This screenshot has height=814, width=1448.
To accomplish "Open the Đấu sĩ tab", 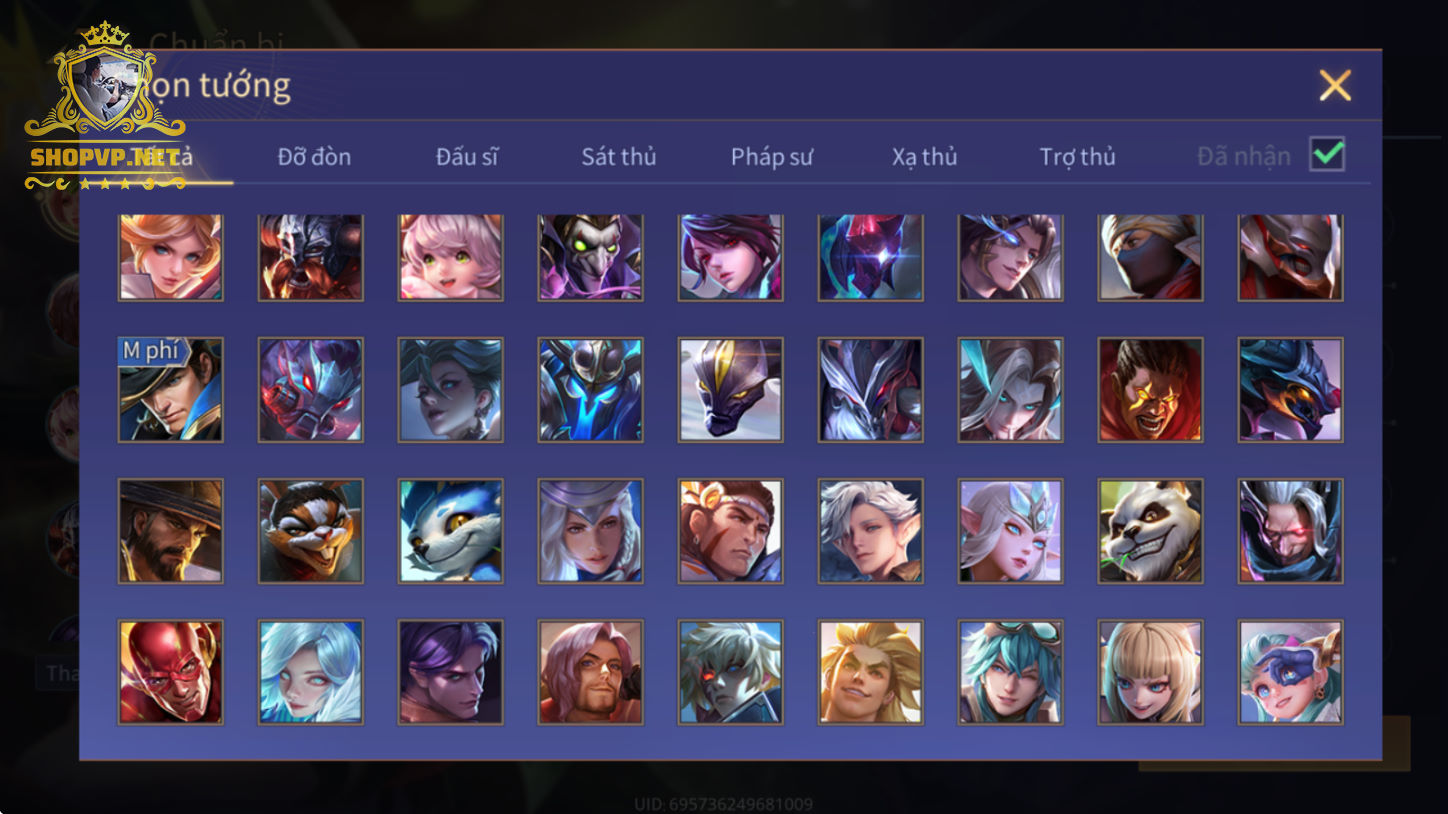I will (x=467, y=157).
